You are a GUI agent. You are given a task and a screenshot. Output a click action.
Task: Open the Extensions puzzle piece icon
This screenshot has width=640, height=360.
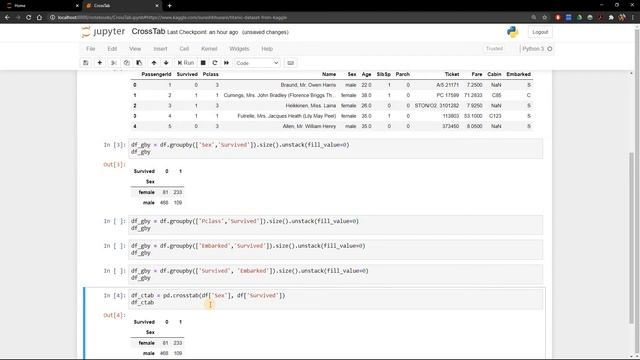click(611, 18)
